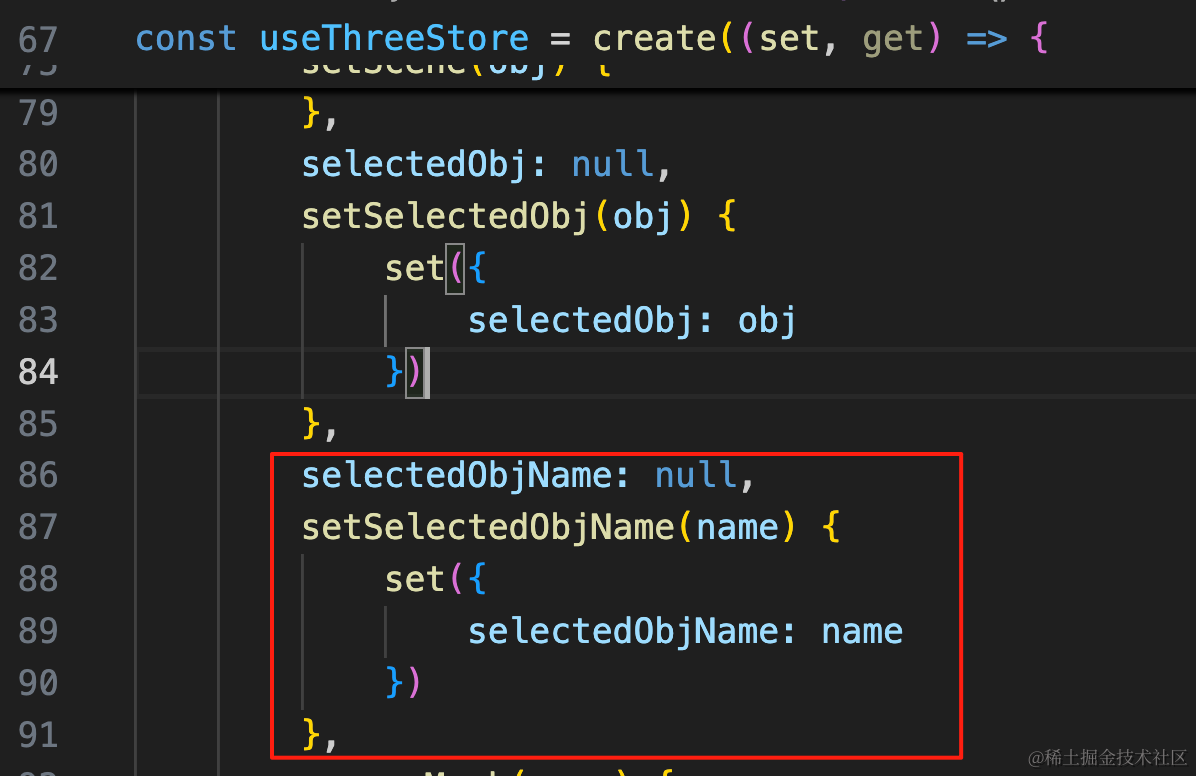
Task: Click selectedObjName property on line 86
Action: [x=456, y=476]
